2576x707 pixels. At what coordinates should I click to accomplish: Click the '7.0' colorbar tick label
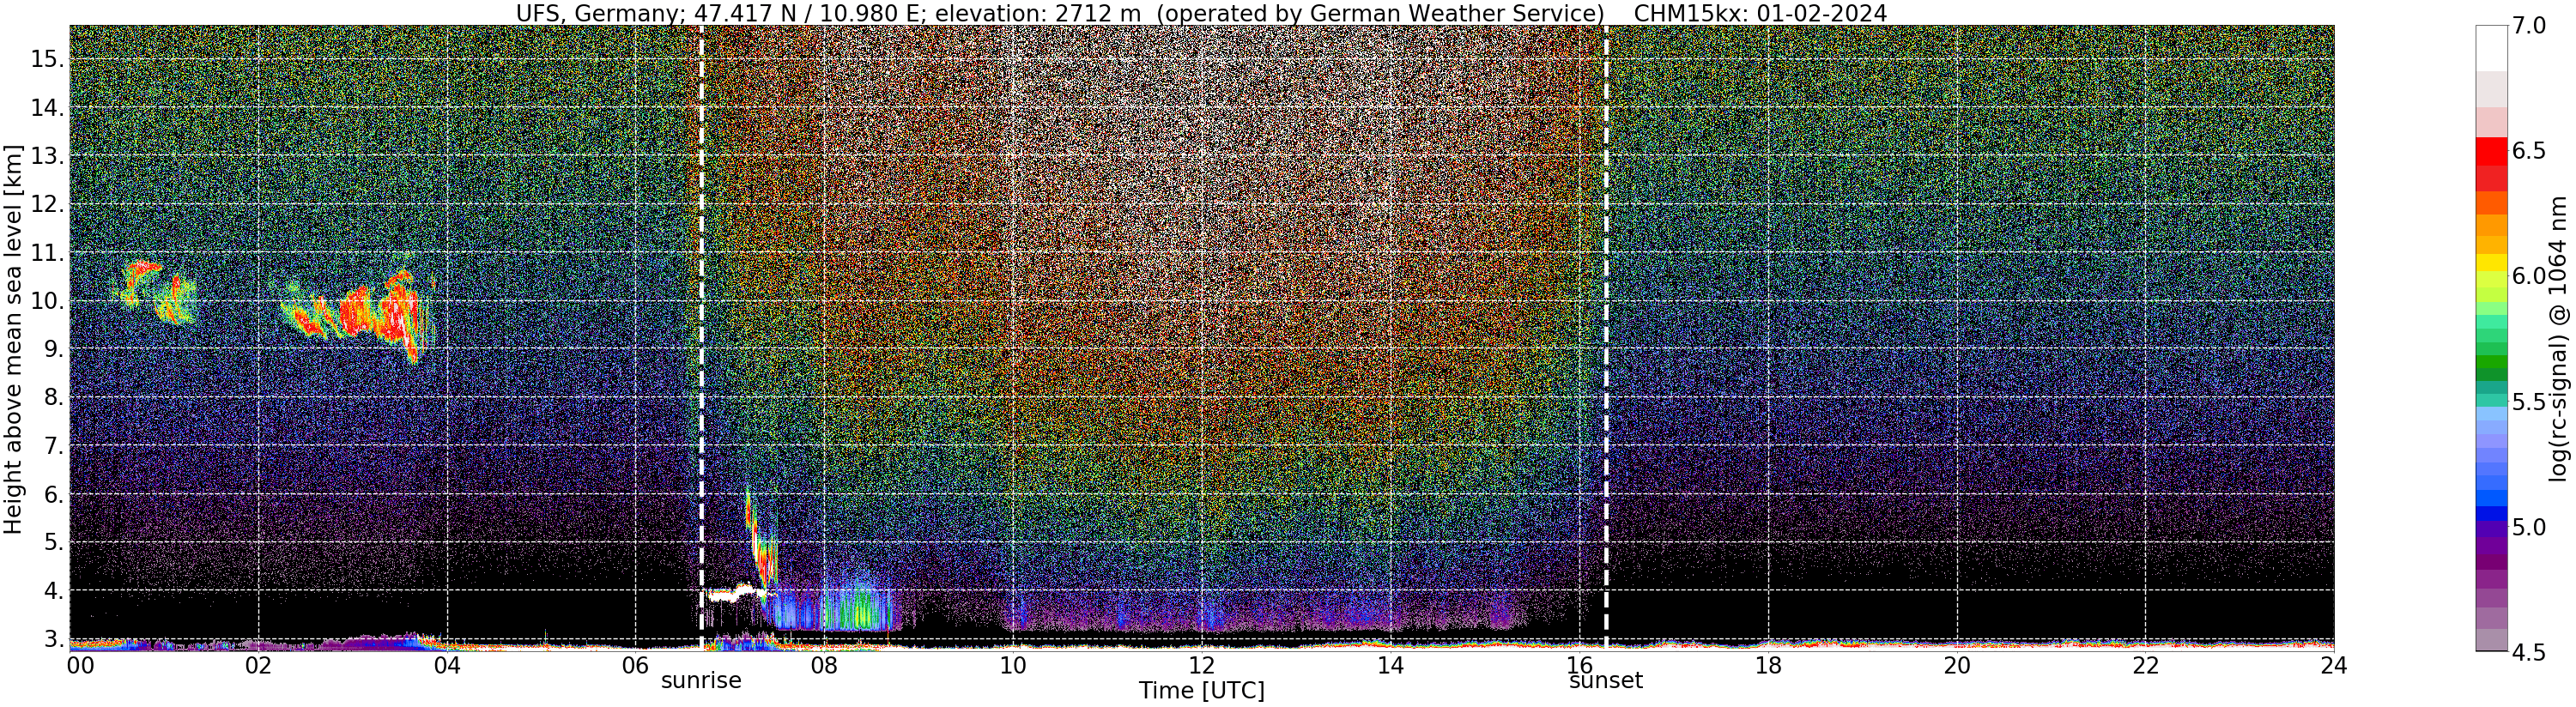(x=2529, y=26)
